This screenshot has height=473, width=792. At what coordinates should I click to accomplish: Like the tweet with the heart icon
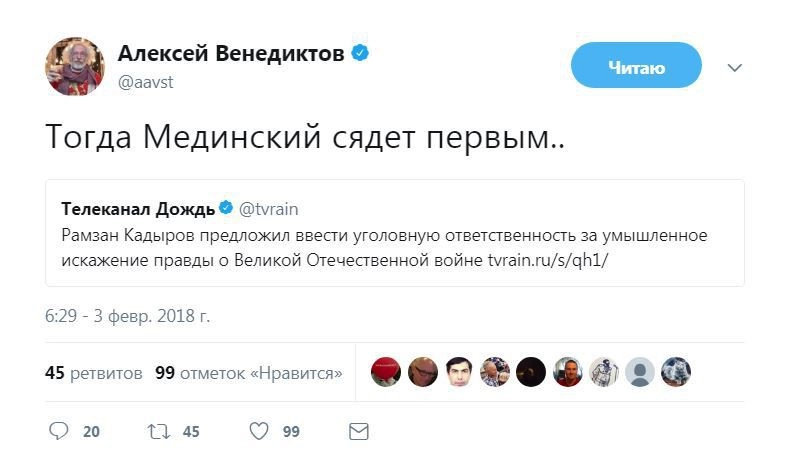(259, 431)
